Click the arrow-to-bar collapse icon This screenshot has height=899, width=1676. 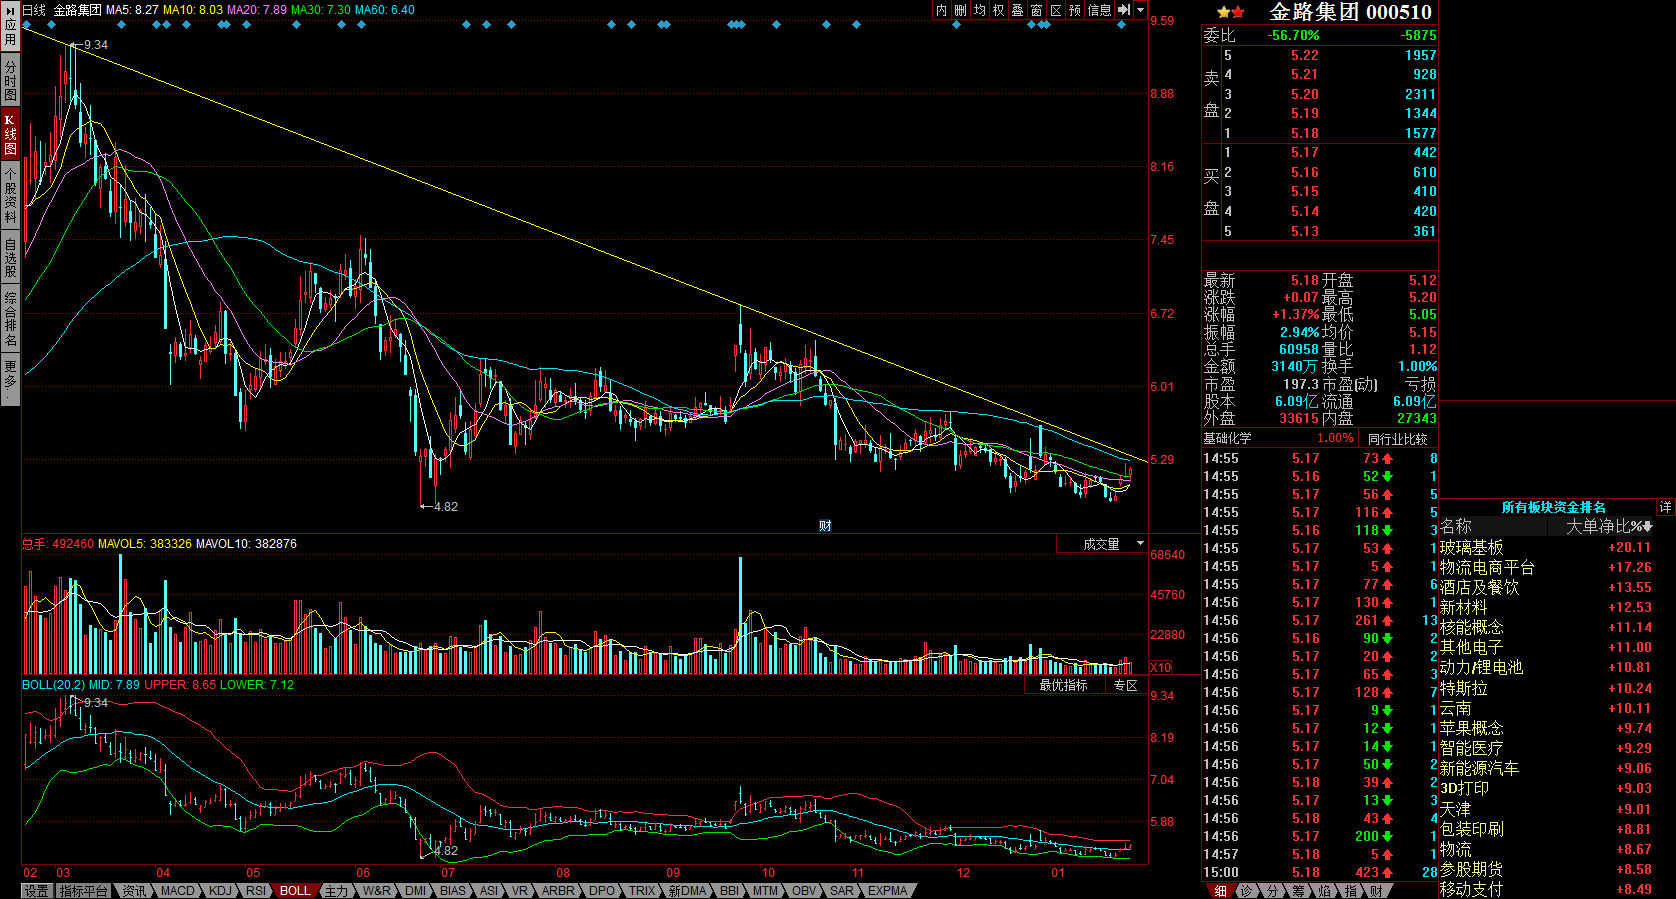(1123, 10)
